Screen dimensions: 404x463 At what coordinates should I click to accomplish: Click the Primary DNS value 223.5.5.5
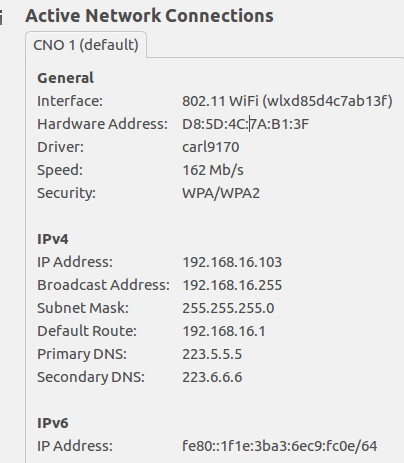click(212, 354)
